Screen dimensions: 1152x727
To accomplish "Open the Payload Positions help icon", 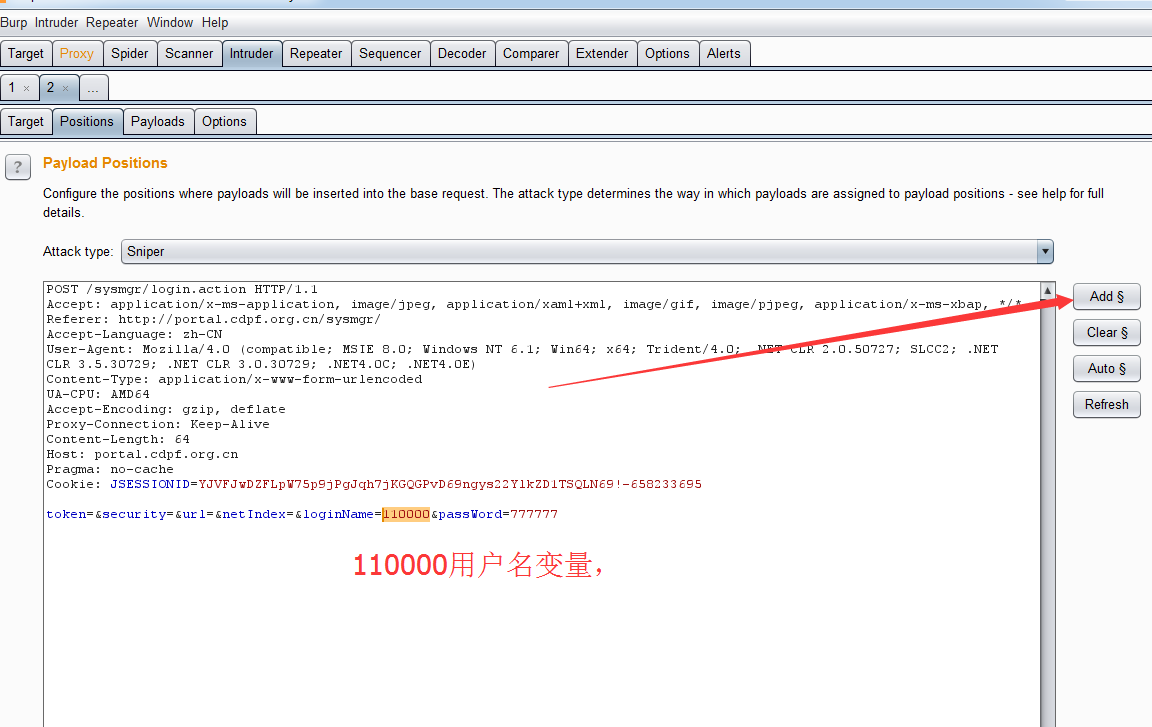I will coord(18,167).
